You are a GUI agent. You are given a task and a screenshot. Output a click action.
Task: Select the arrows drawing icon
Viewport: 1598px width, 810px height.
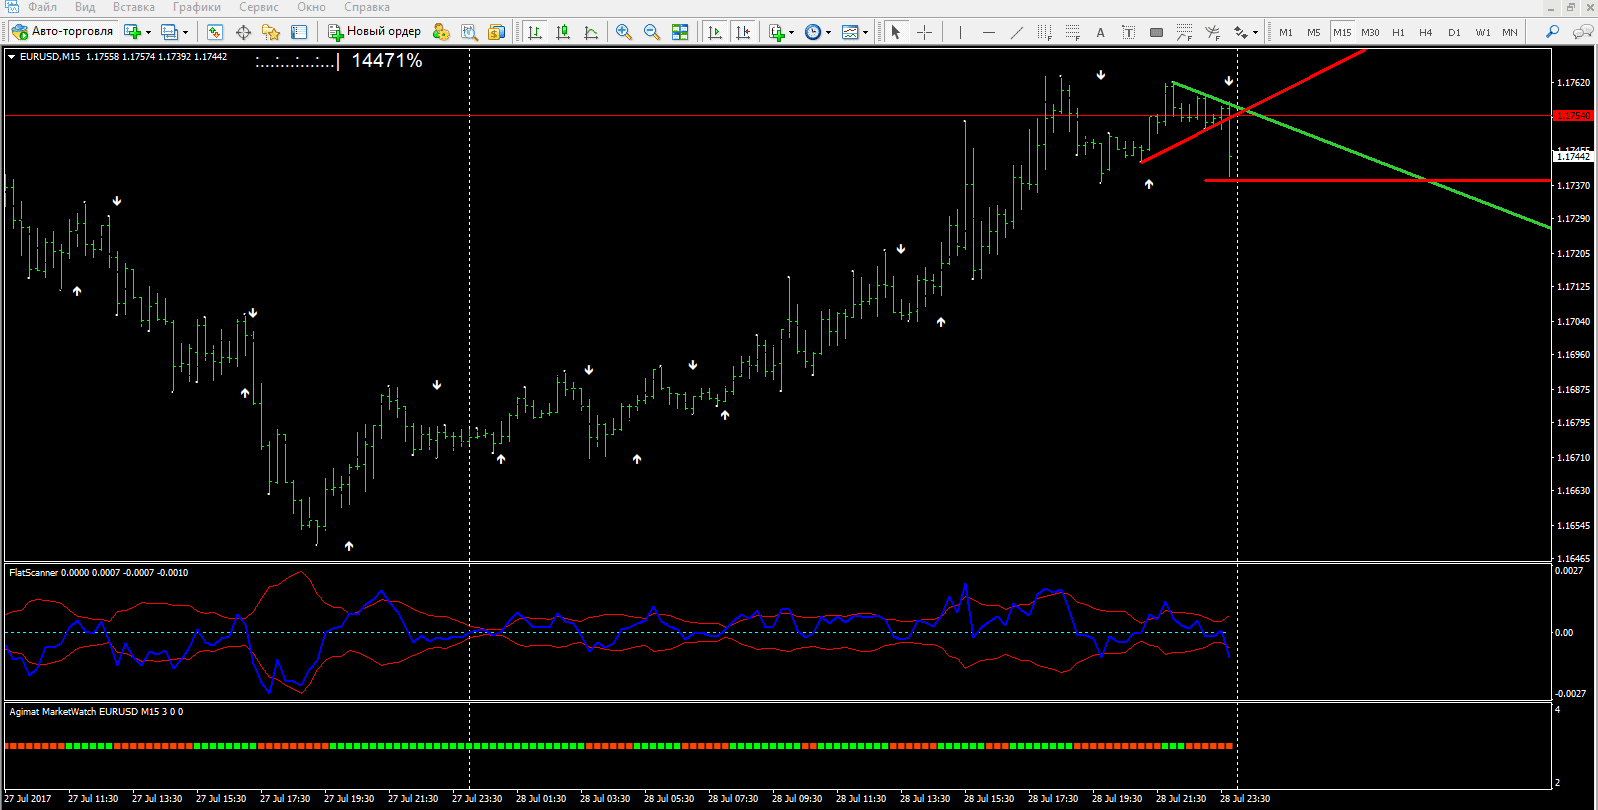pyautogui.click(x=1241, y=32)
